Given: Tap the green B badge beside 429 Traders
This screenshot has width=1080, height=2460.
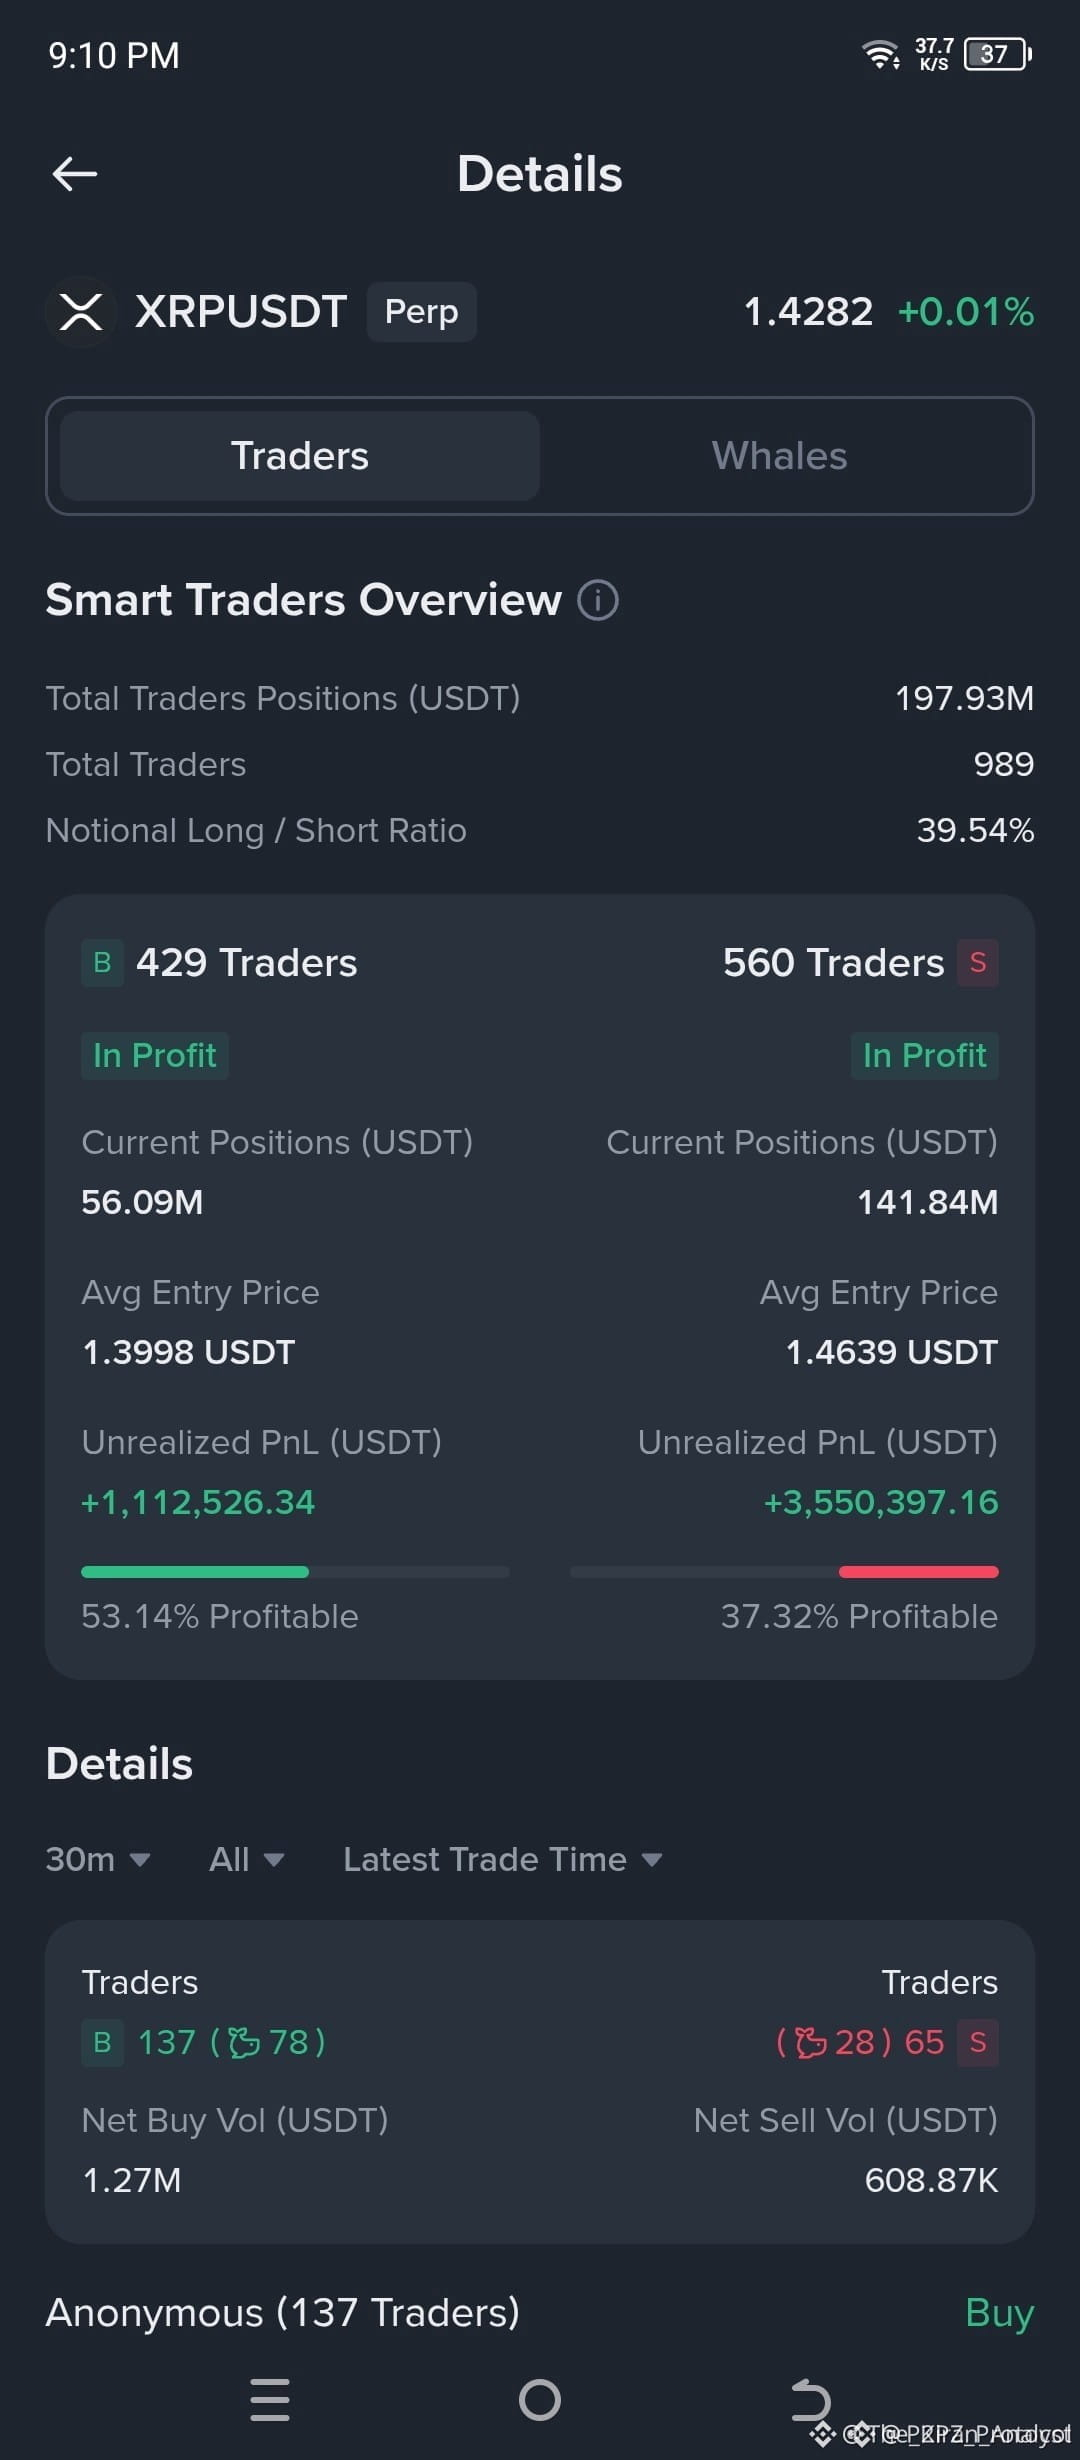Looking at the screenshot, I should [x=102, y=963].
